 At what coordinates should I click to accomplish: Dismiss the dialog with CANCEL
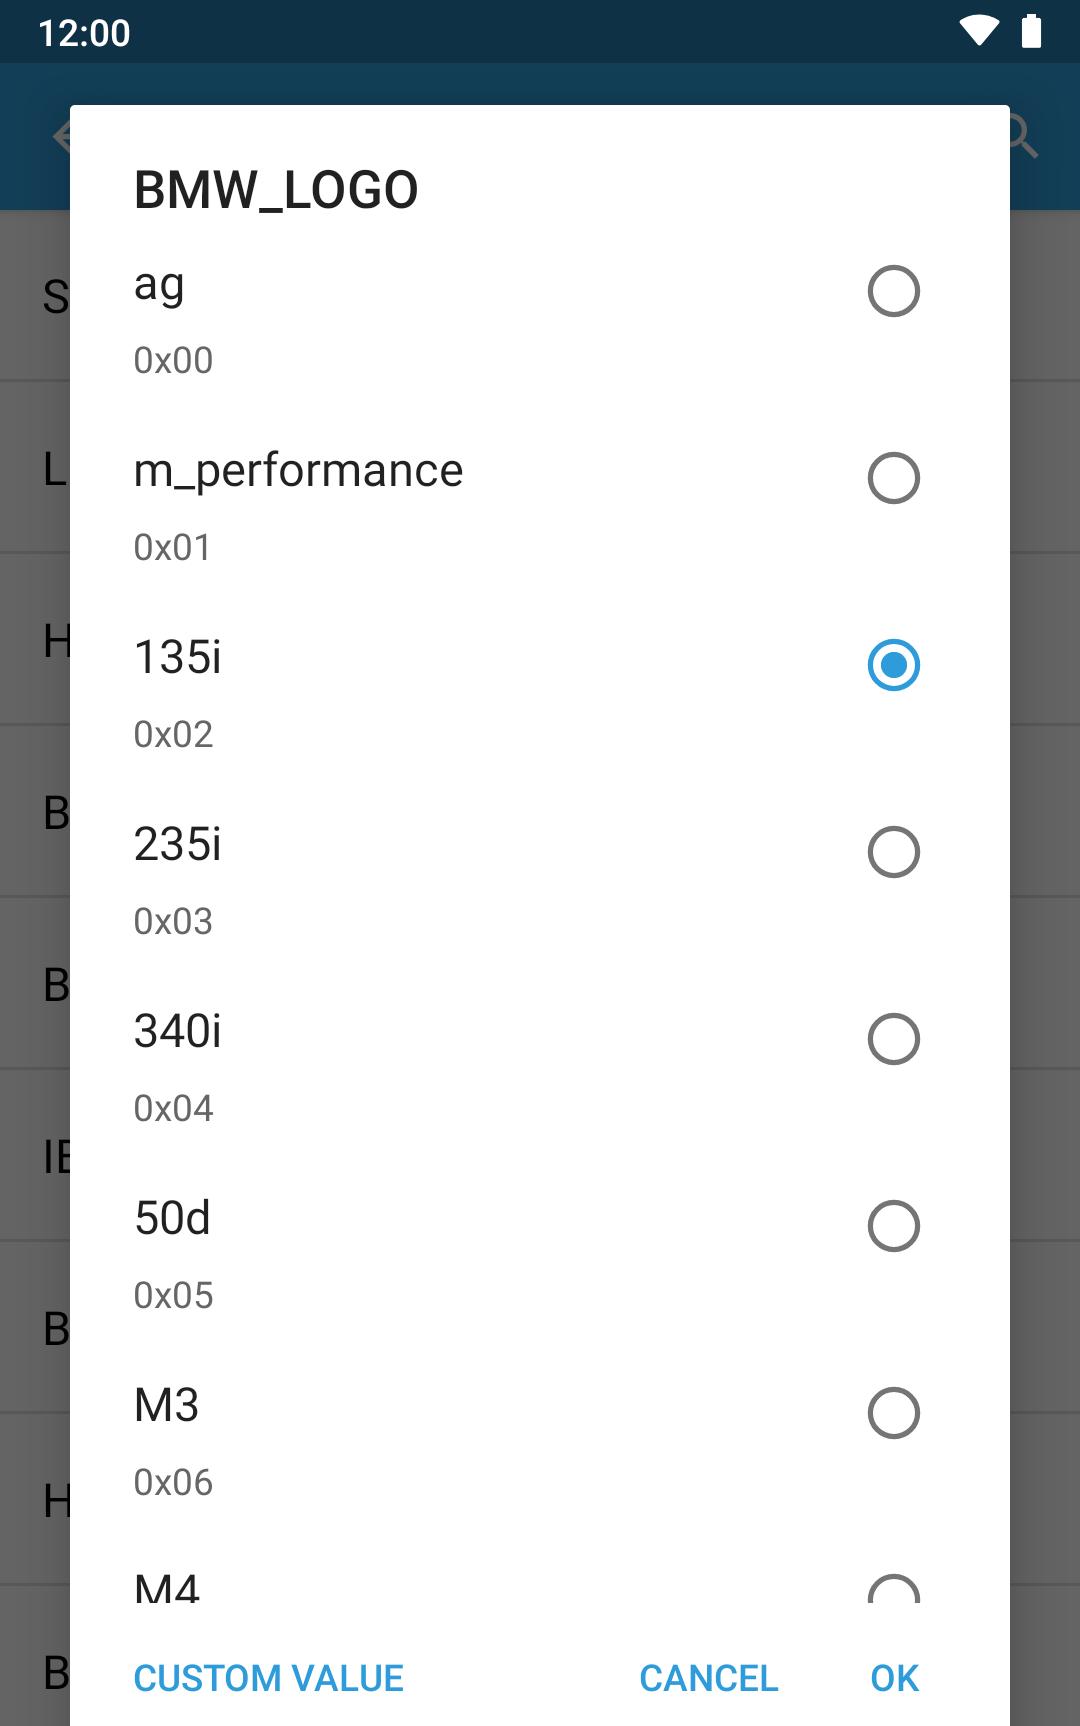[708, 1678]
